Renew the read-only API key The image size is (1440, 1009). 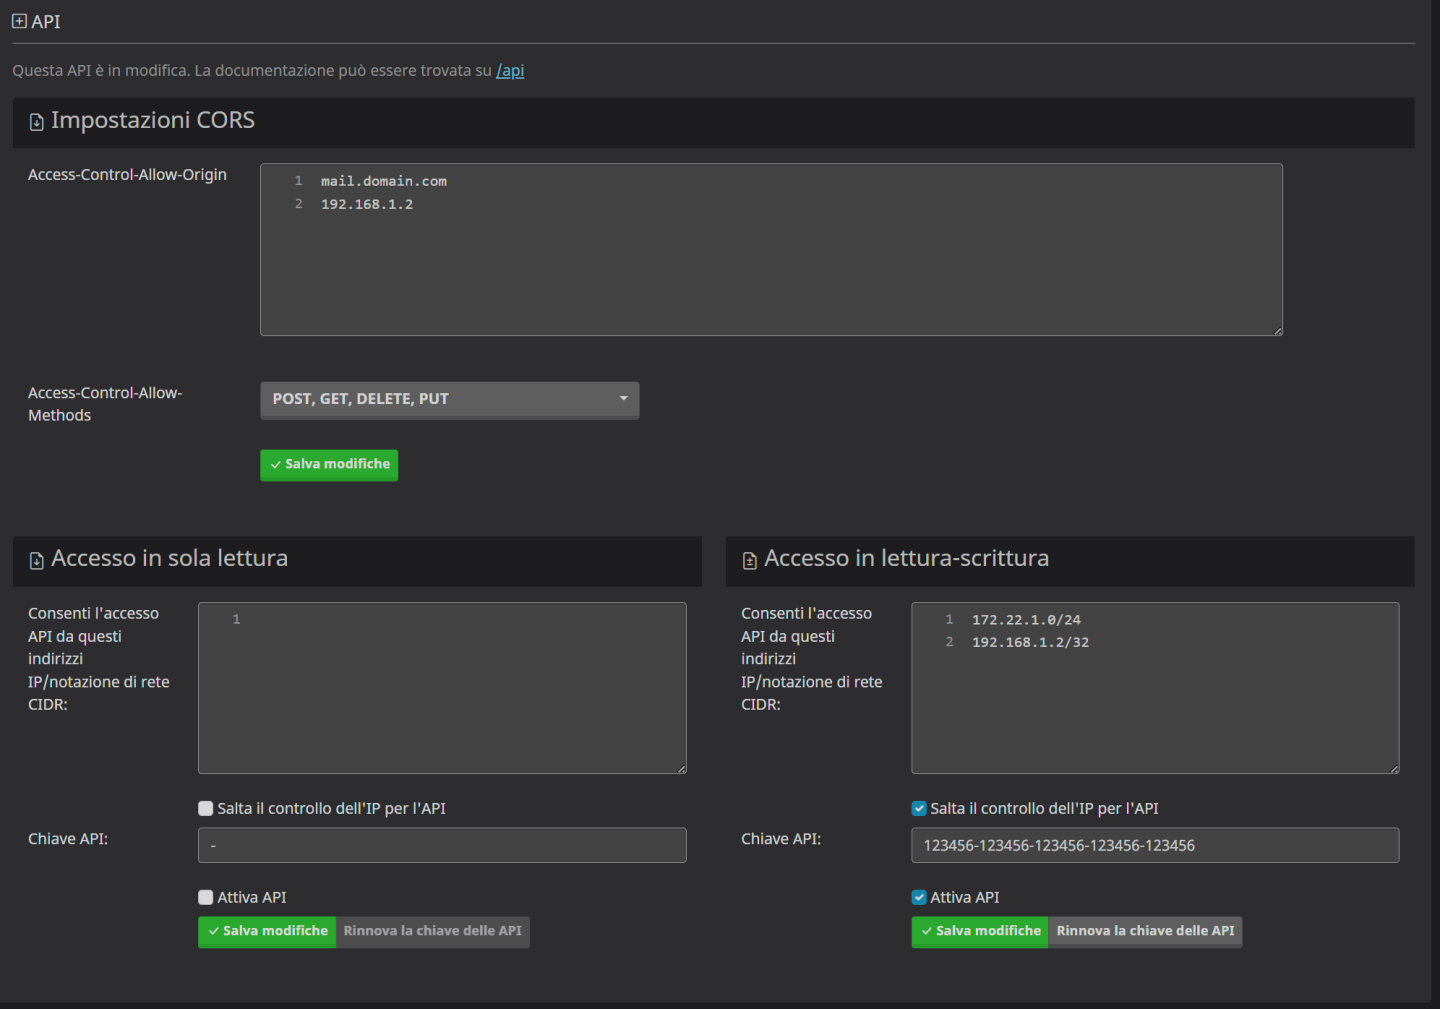tap(433, 932)
